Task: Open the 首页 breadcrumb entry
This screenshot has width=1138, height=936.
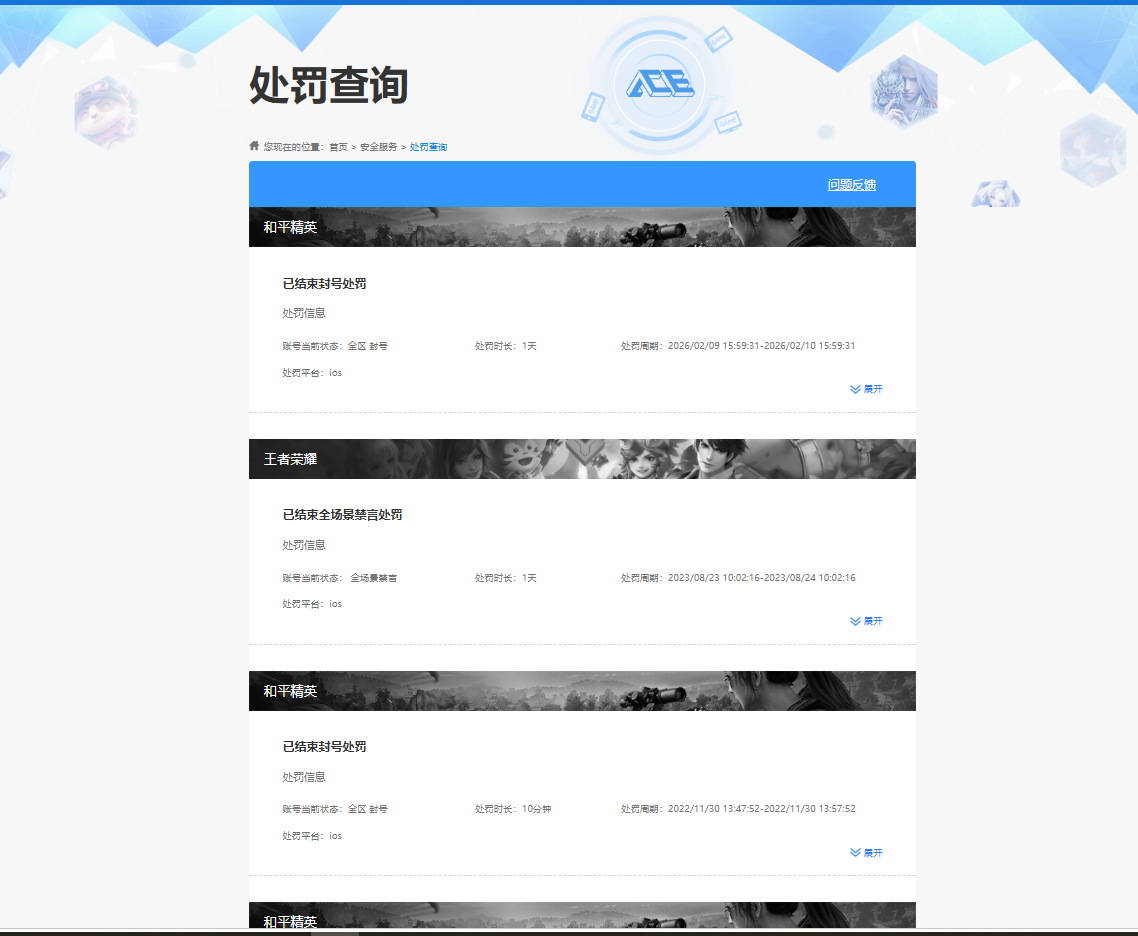Action: click(x=339, y=146)
